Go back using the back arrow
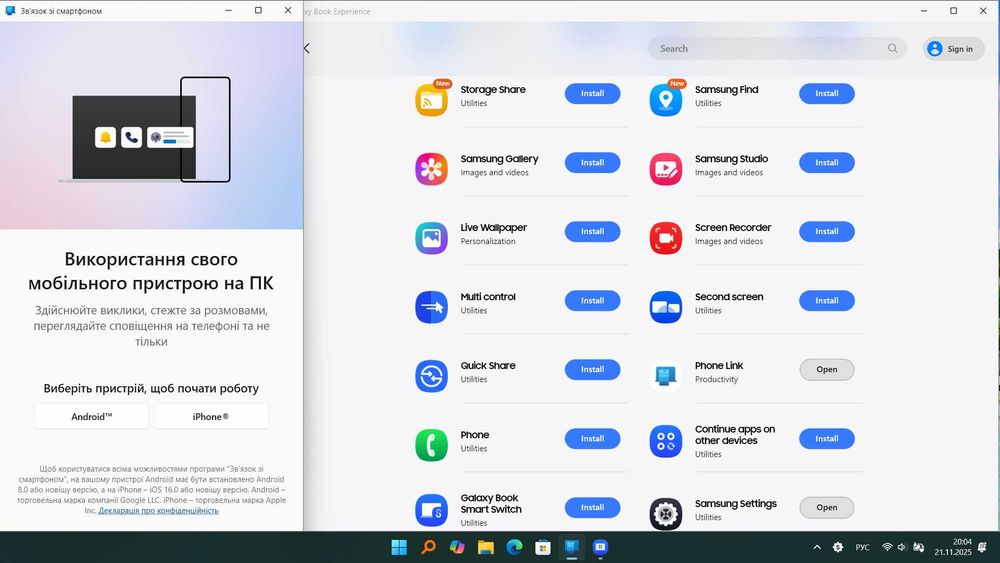 (x=307, y=48)
